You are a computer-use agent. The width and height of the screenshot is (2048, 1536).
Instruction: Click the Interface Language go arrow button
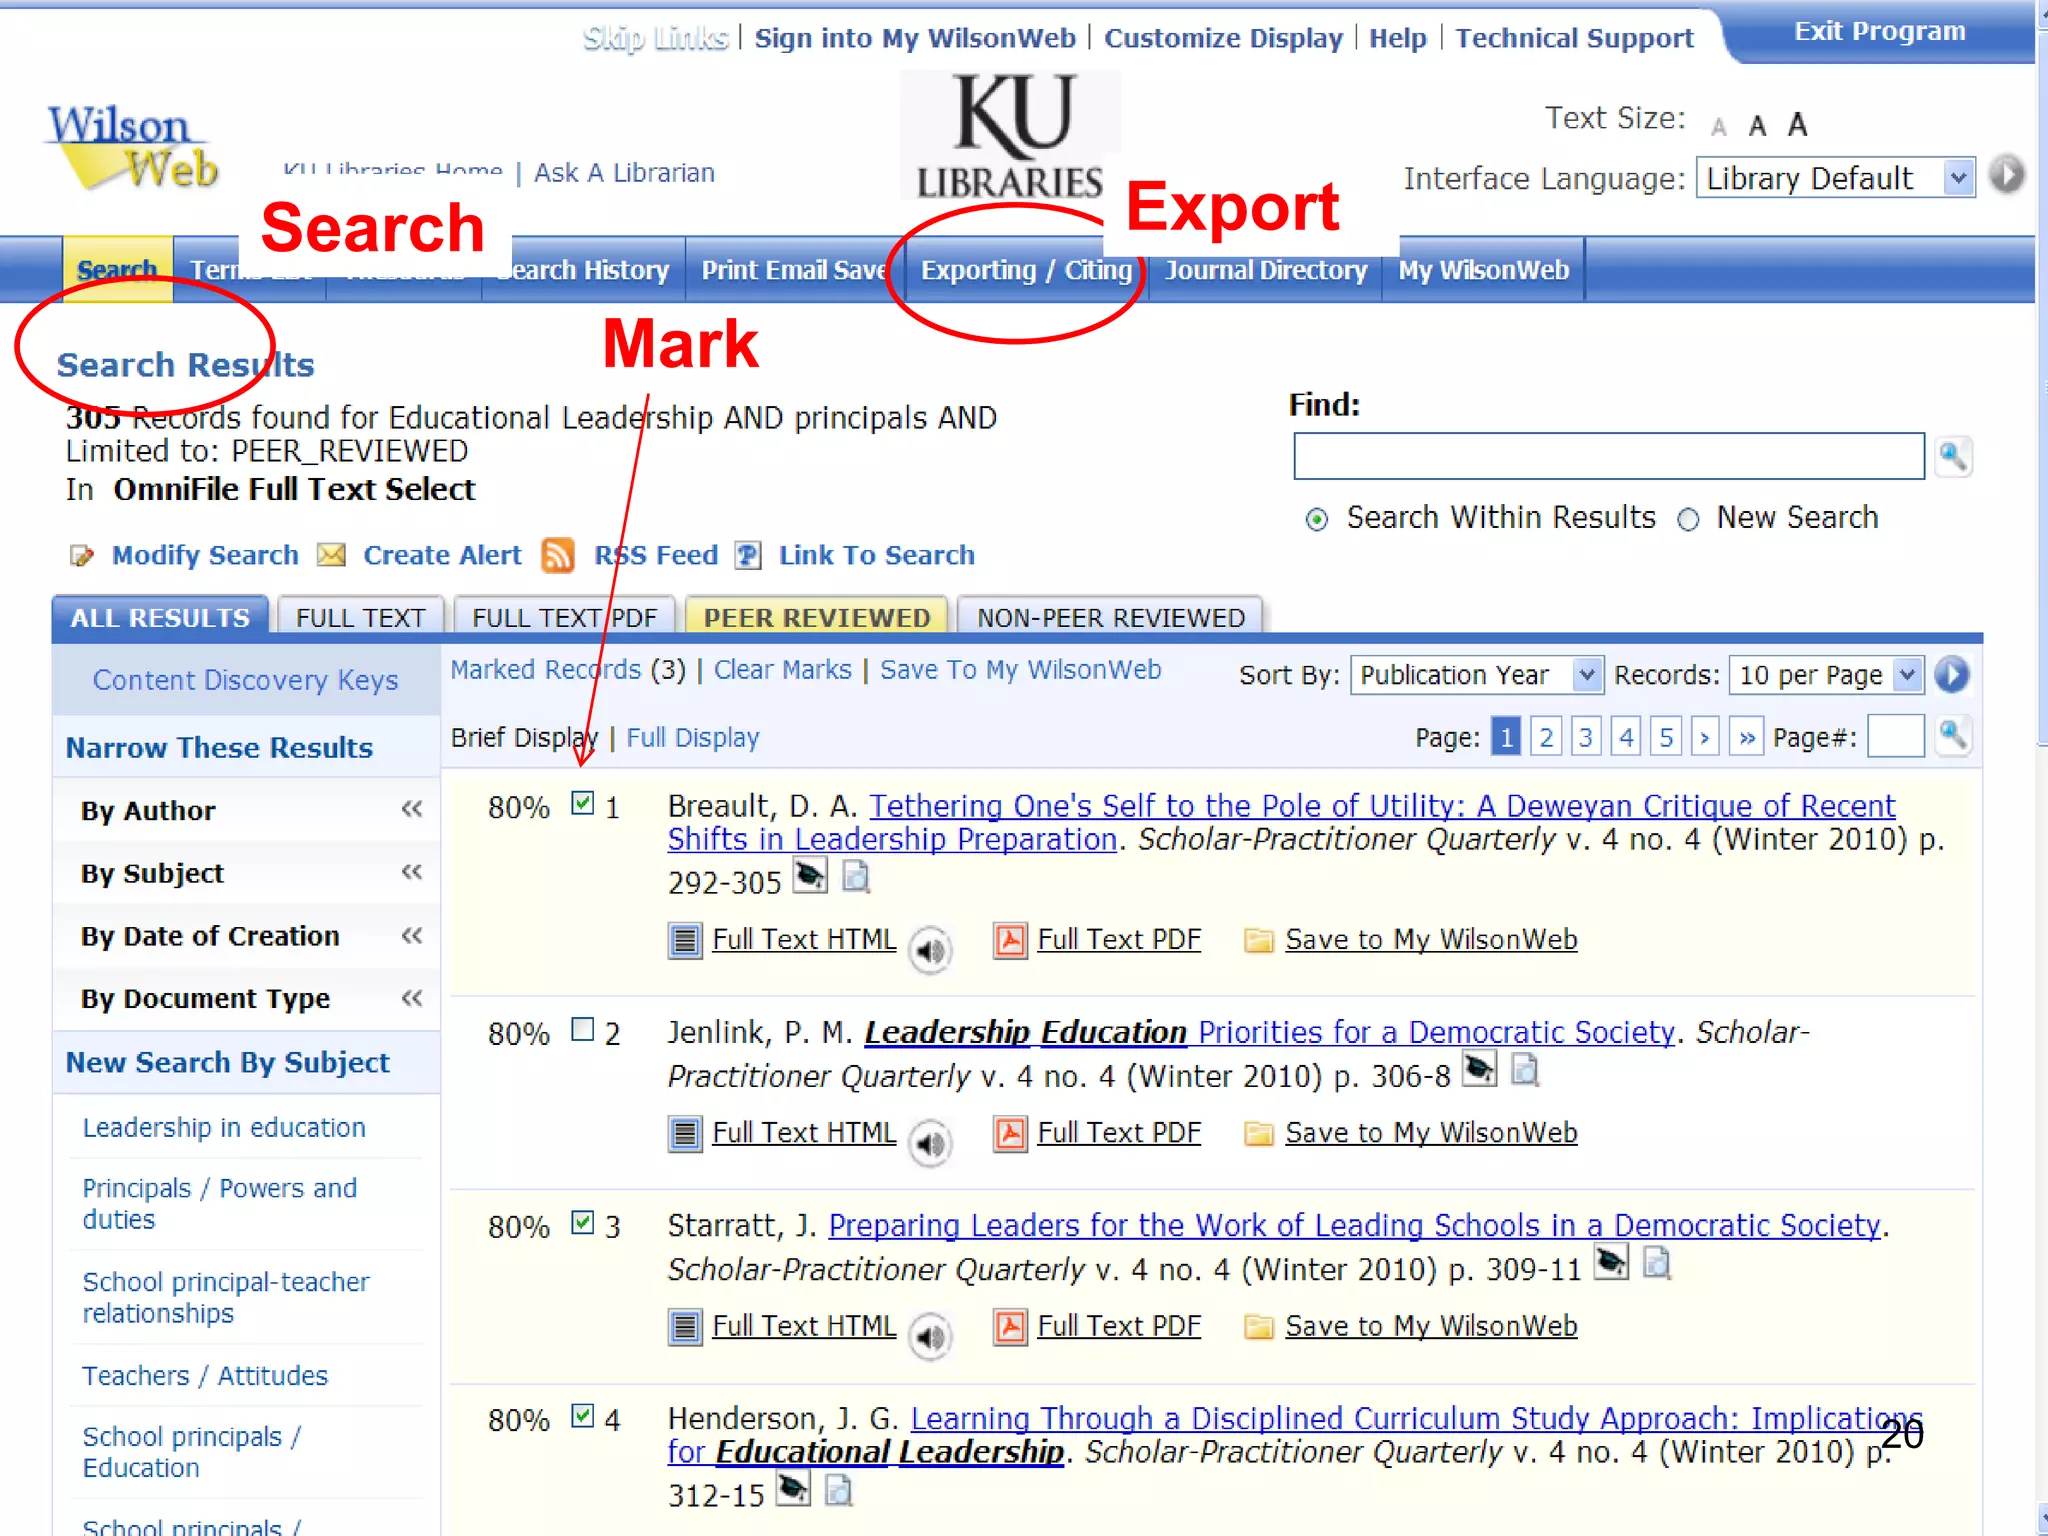pos(2006,175)
